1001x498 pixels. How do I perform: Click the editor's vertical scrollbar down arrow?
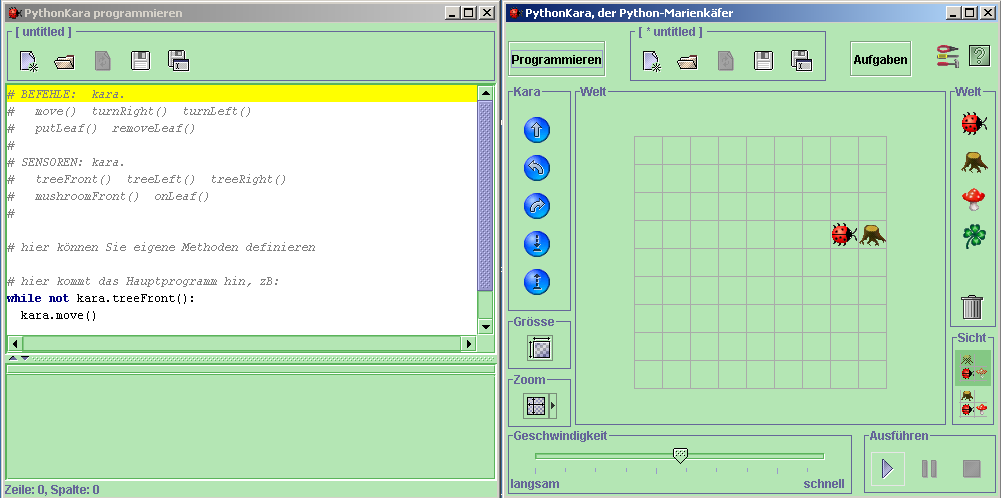[486, 326]
